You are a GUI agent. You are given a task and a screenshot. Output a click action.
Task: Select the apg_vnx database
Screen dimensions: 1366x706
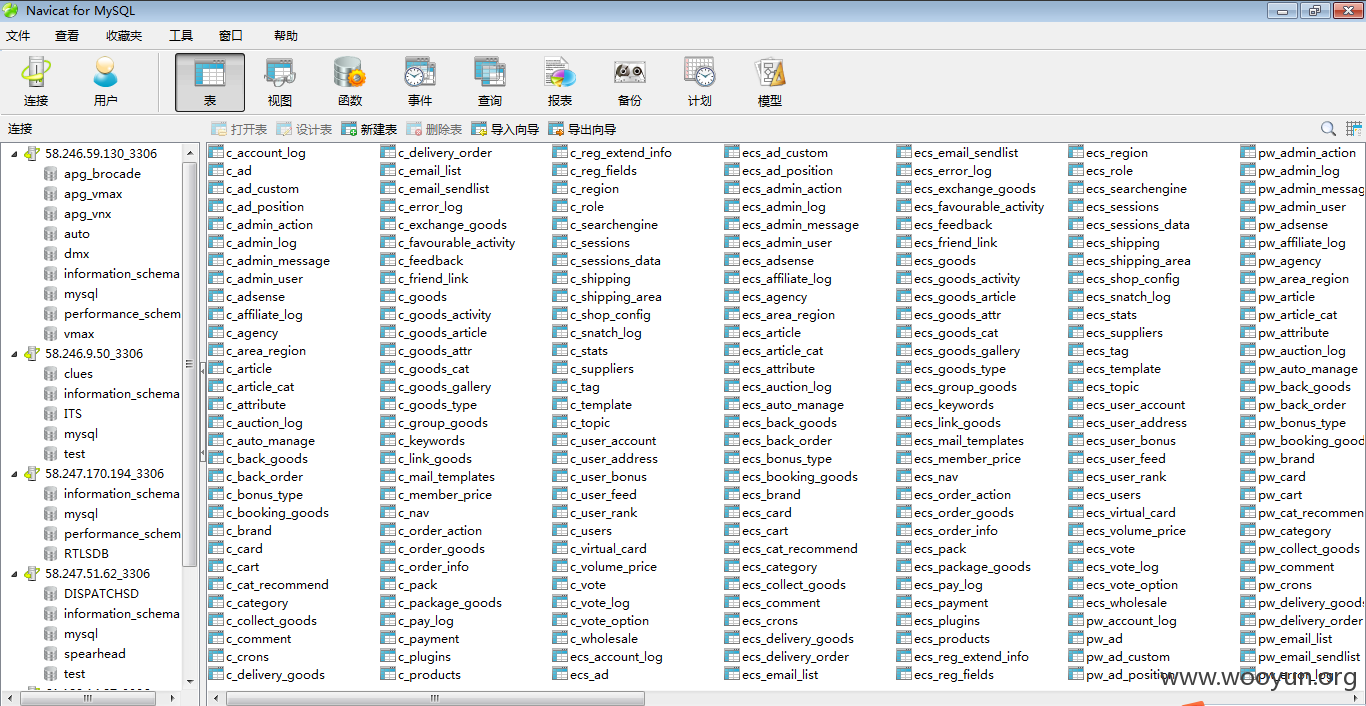tap(77, 214)
